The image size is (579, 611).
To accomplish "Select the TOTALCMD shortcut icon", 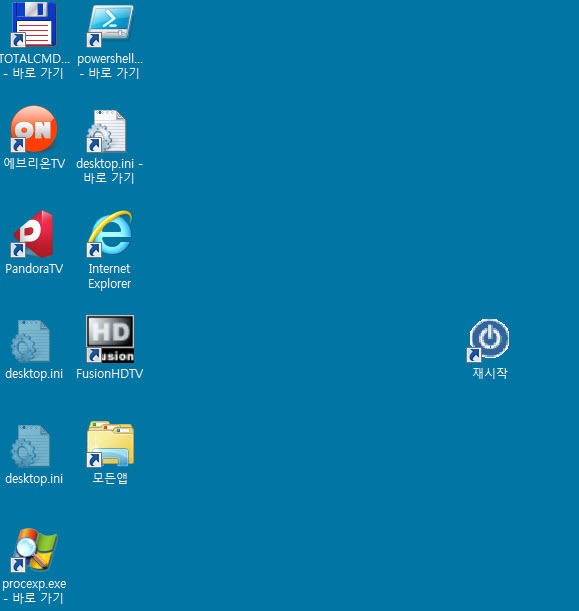I will click(34, 25).
